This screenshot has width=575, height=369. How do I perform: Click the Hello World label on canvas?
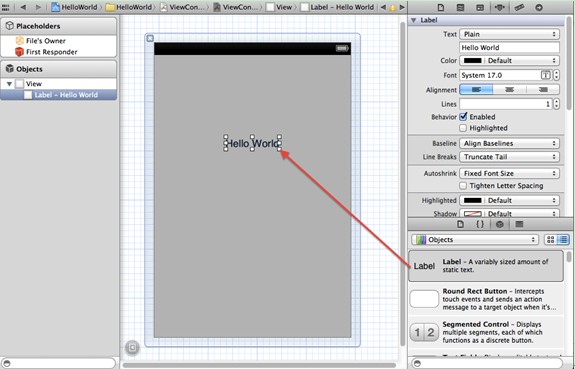click(x=252, y=143)
